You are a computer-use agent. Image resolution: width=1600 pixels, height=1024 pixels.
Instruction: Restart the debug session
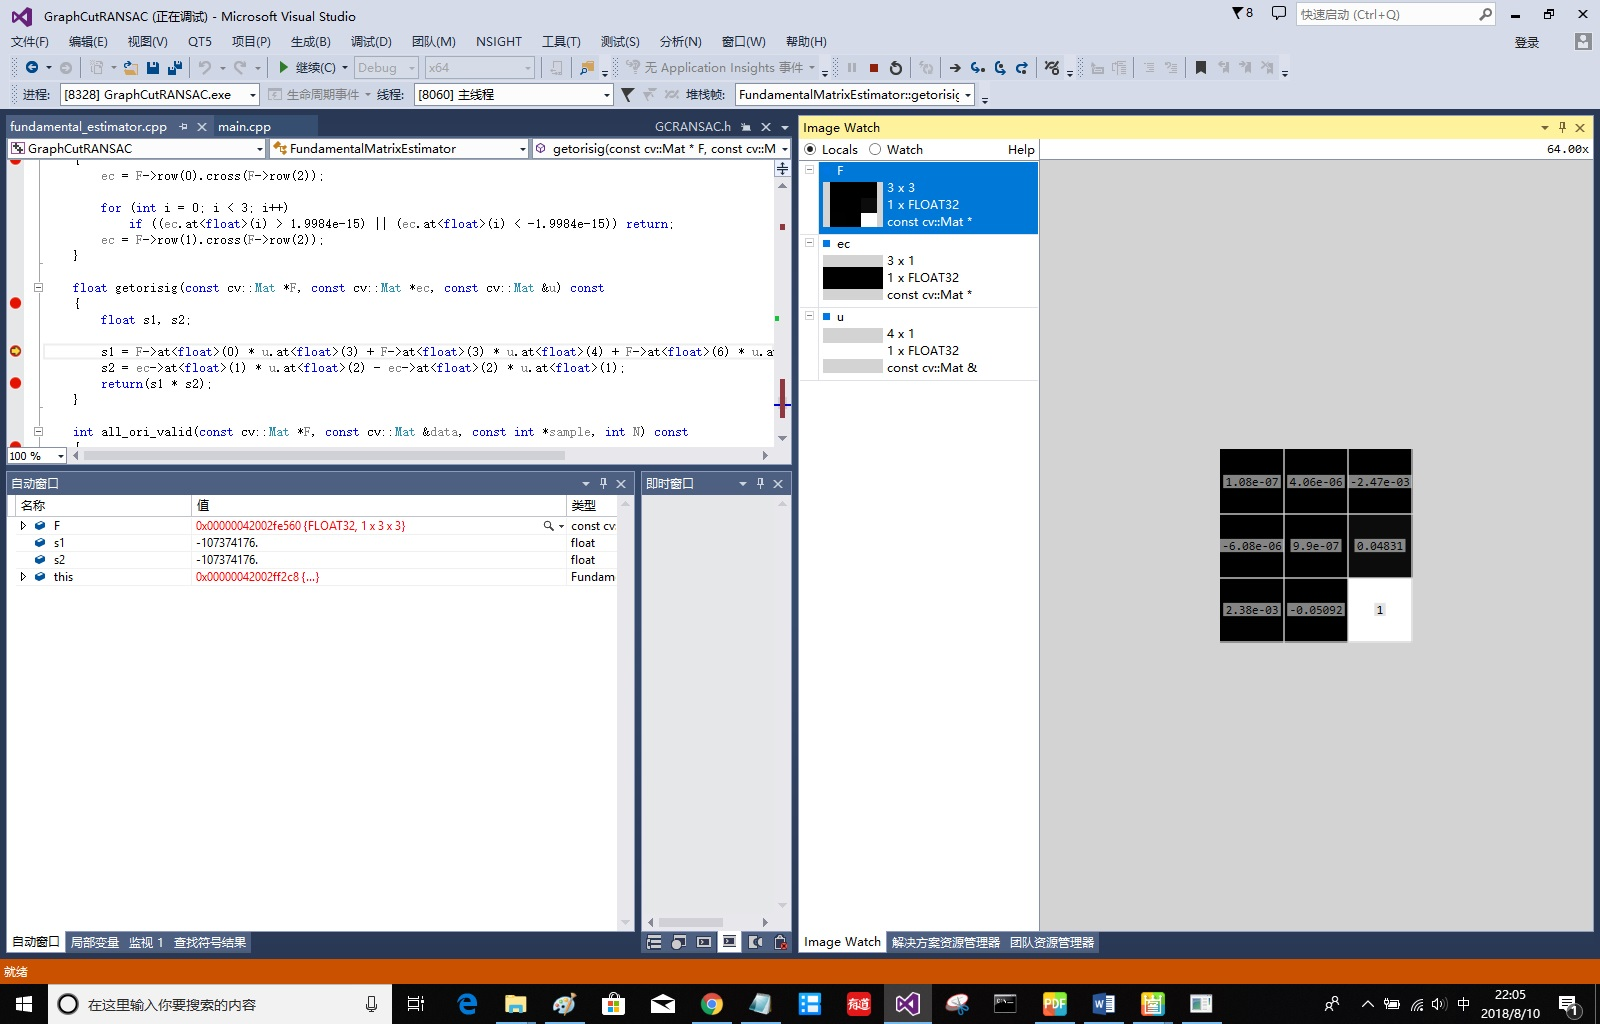point(895,67)
